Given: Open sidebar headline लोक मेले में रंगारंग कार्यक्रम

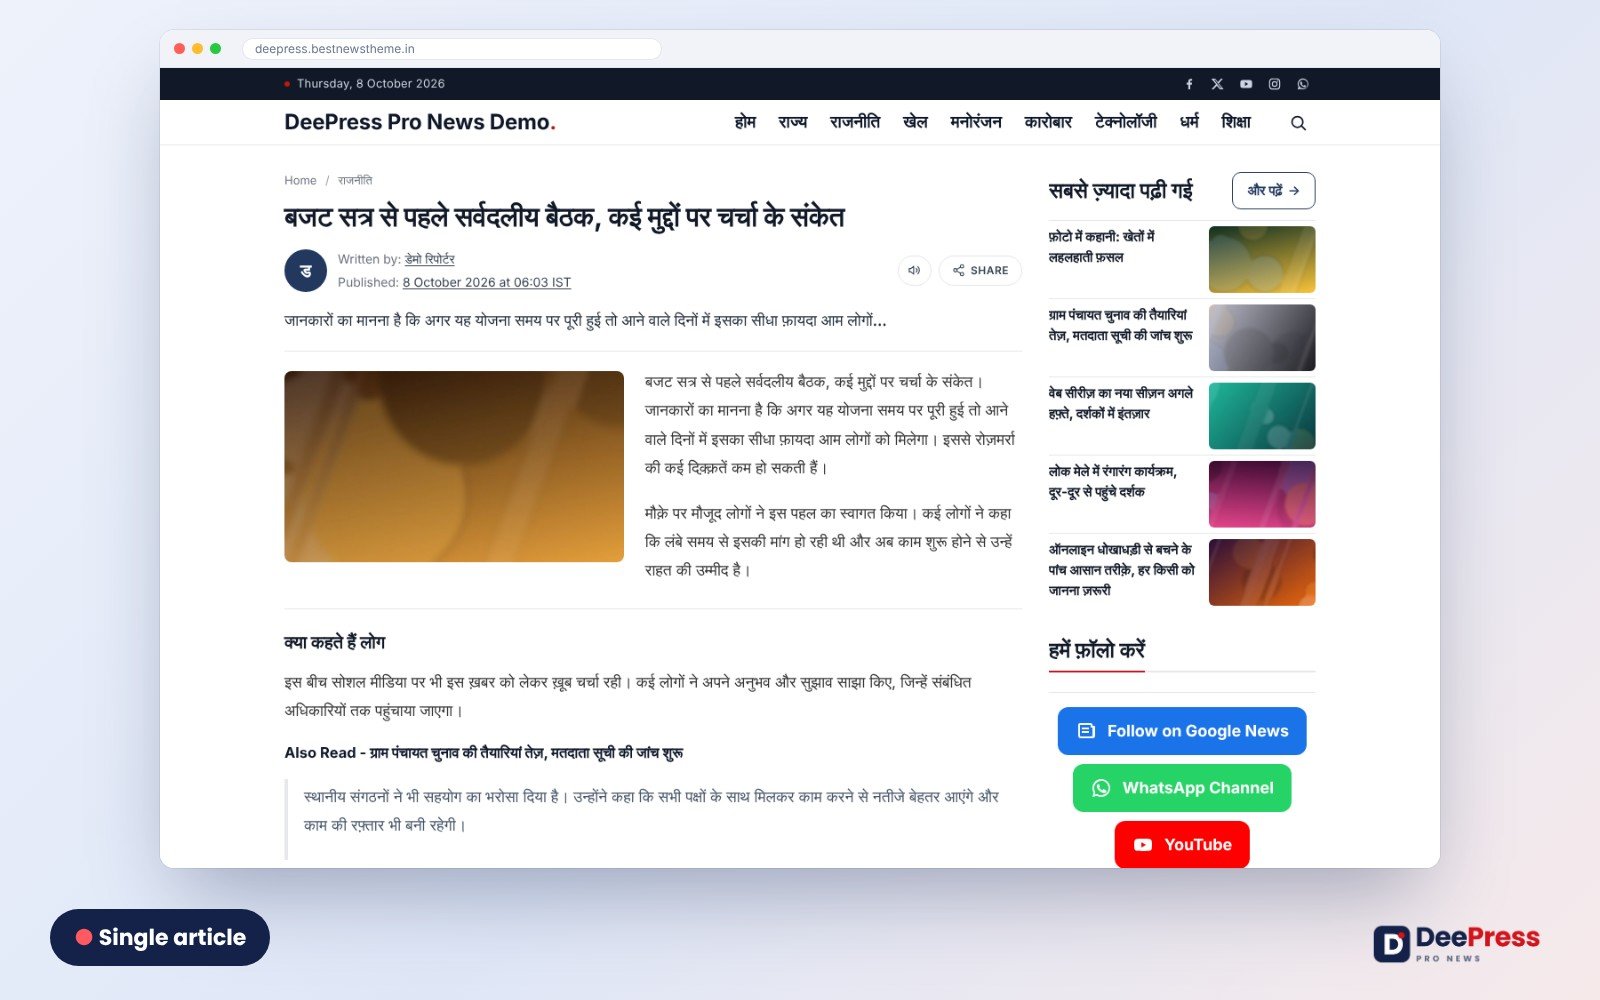Looking at the screenshot, I should [1113, 481].
